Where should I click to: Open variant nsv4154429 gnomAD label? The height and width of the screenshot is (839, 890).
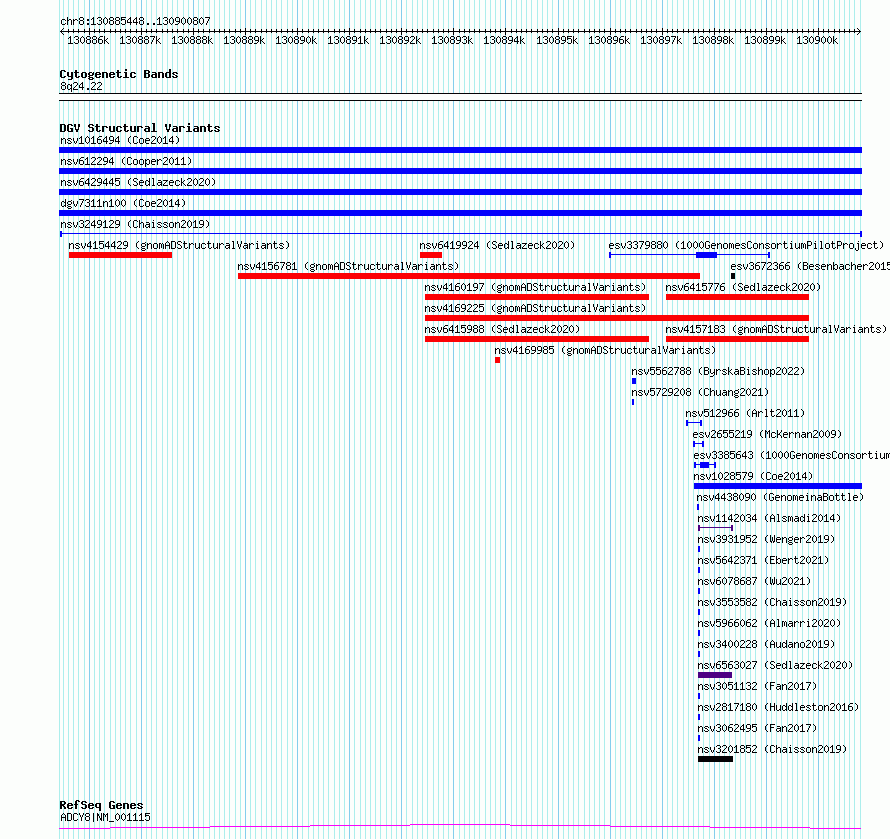[179, 245]
